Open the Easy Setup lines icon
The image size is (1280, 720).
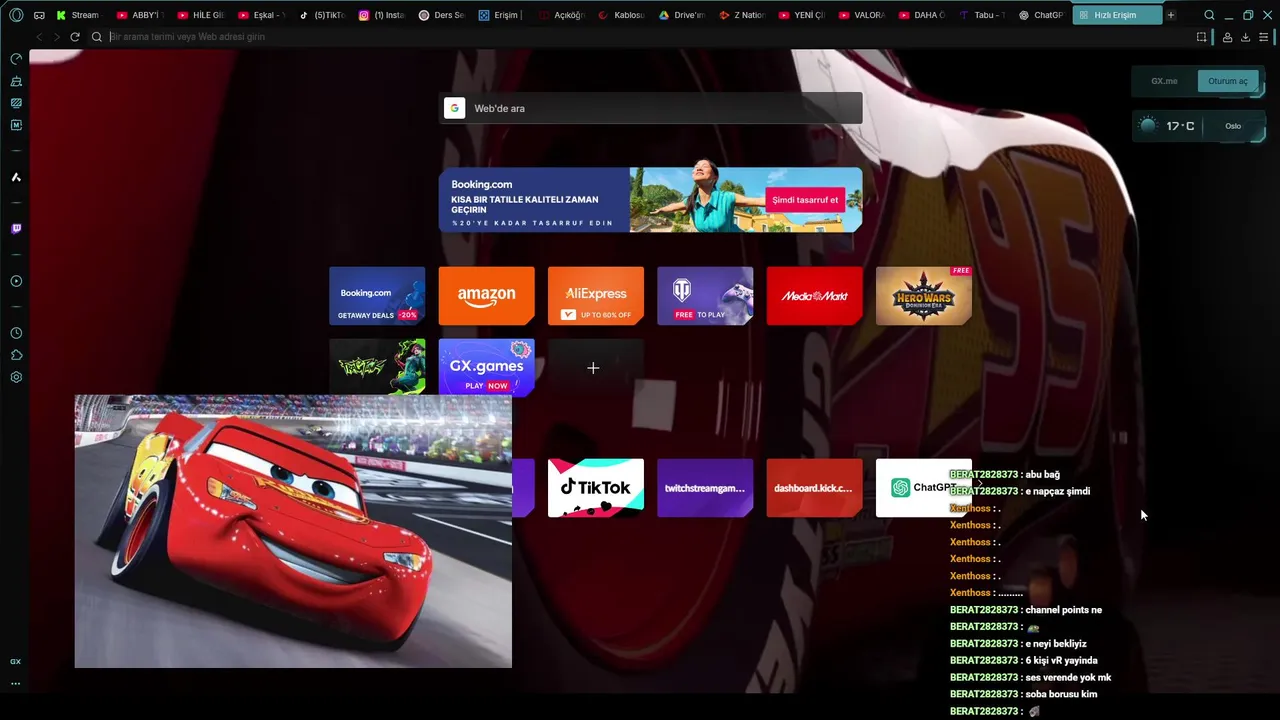(x=1264, y=37)
